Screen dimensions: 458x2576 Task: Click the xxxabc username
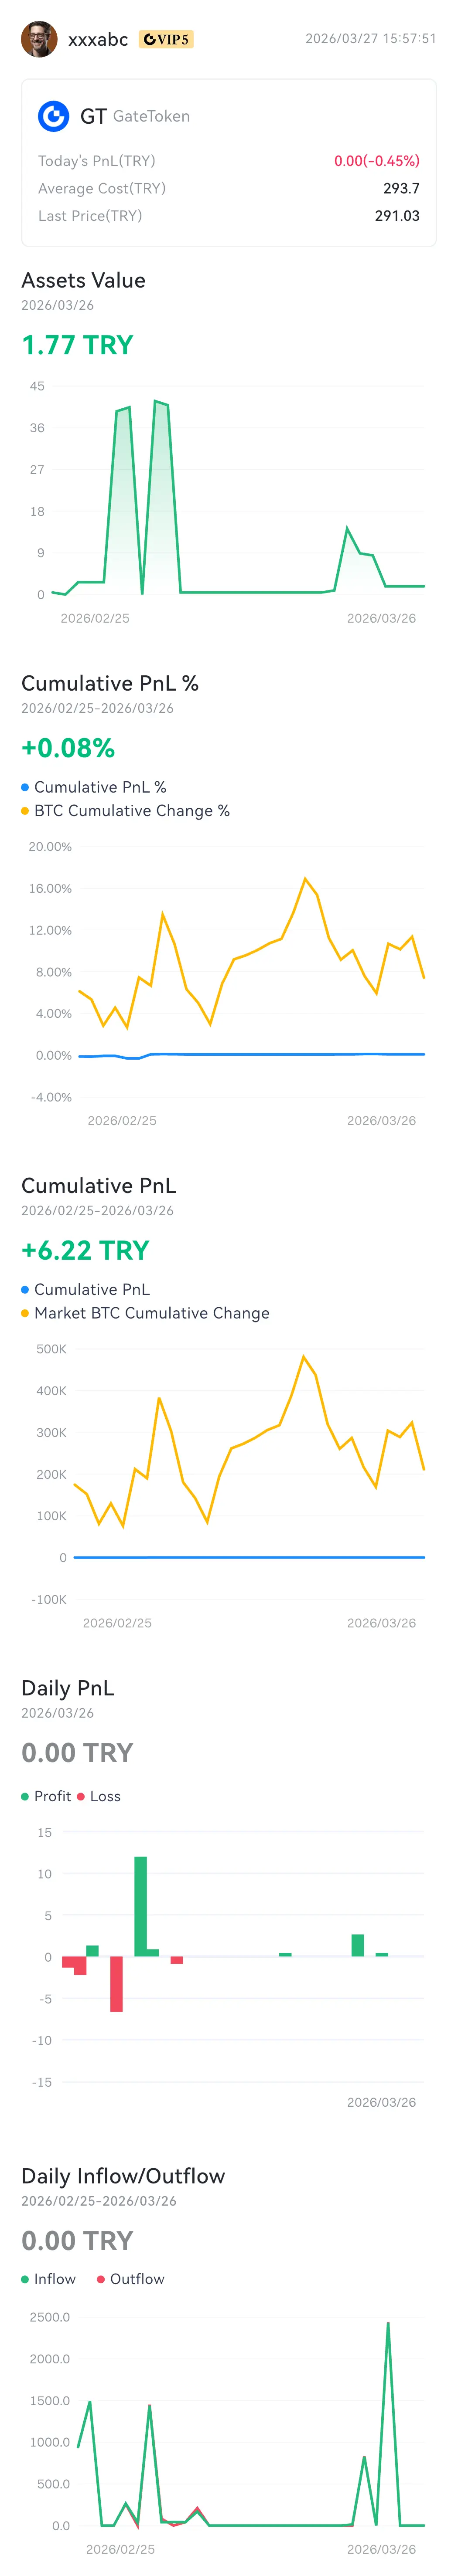click(x=98, y=40)
